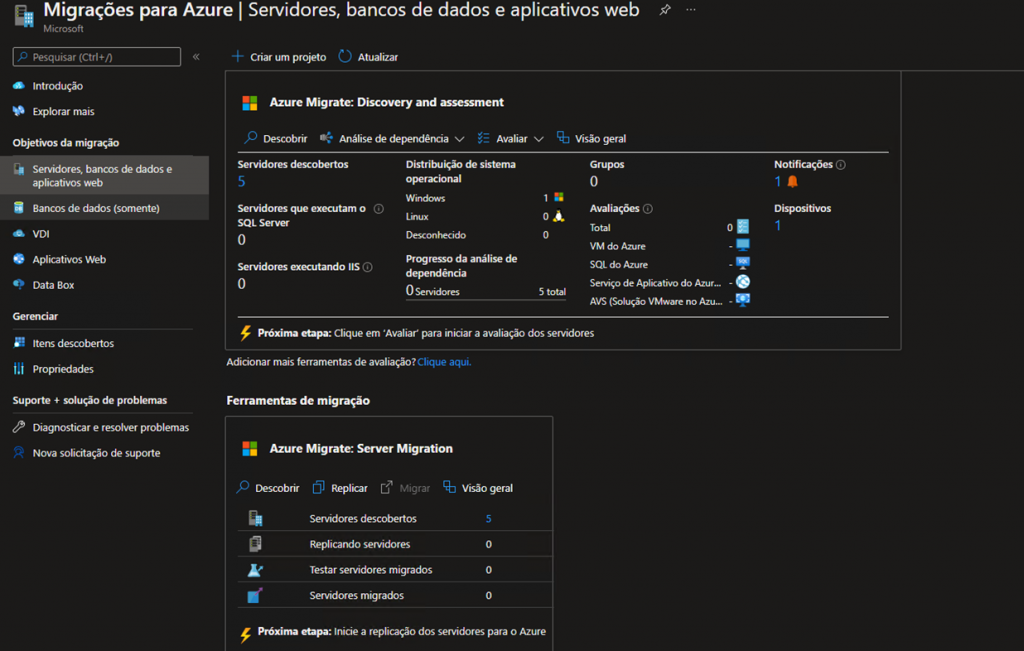1024x651 pixels.
Task: Follow the Clique aqui link
Action: 444,362
